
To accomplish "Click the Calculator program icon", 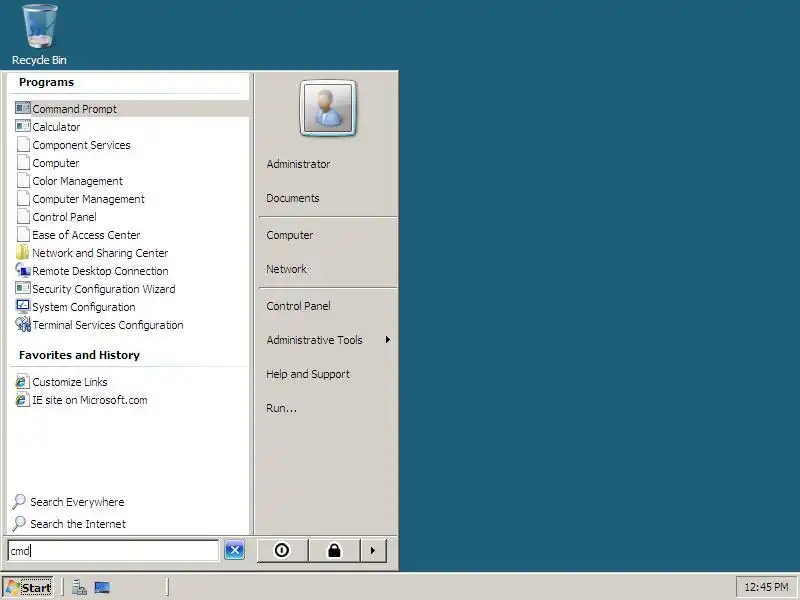I will 23,126.
